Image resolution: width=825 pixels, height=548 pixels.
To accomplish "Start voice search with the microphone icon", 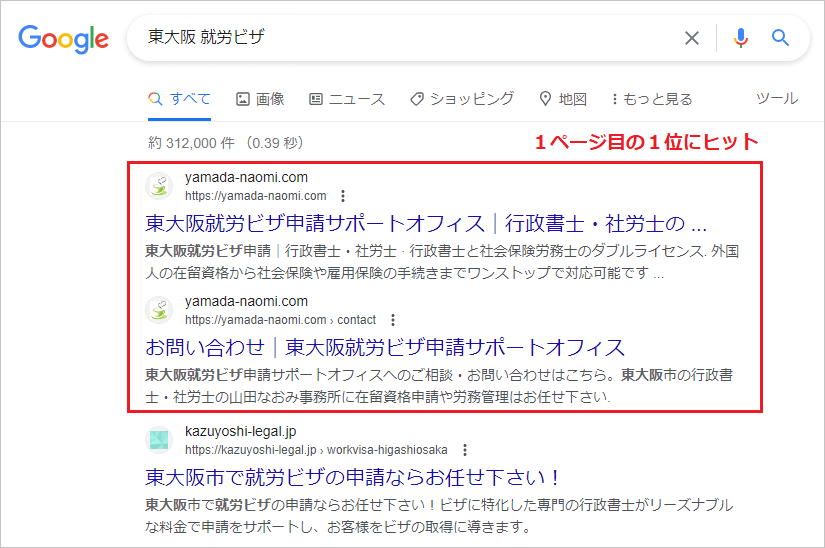I will (741, 38).
